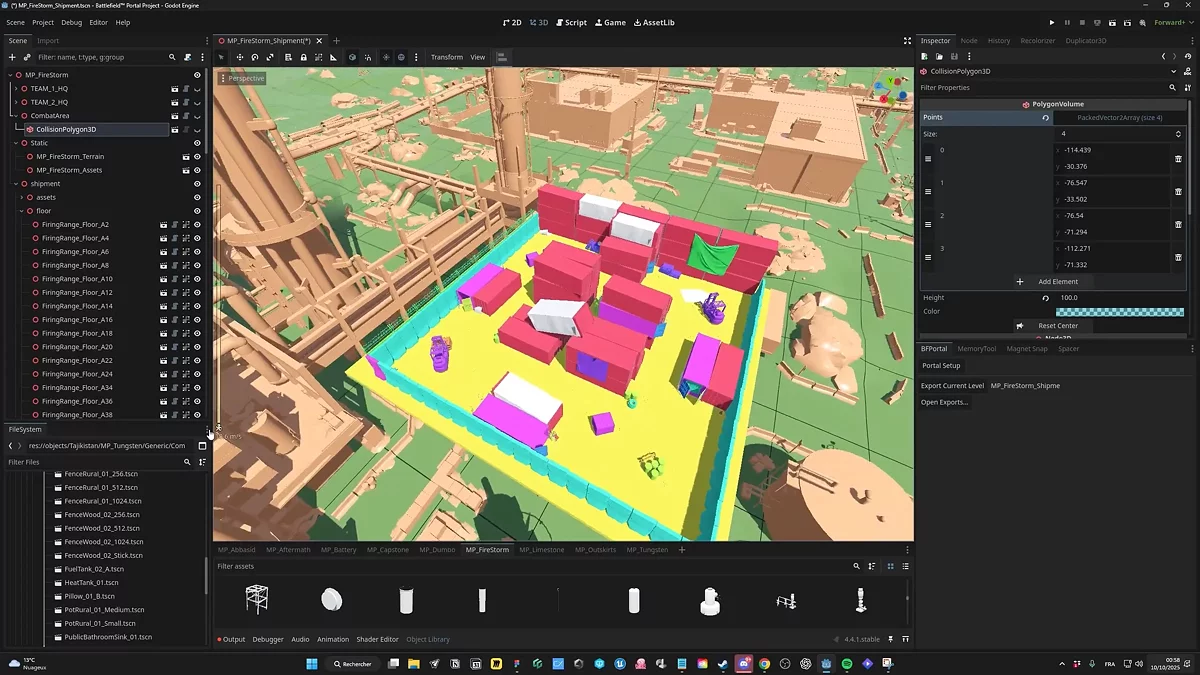Image resolution: width=1200 pixels, height=675 pixels.
Task: Select the Rotate mode tool in viewport toolbar
Action: coord(255,57)
